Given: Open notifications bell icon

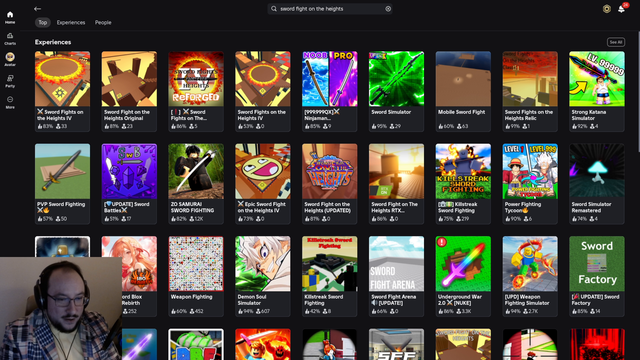Looking at the screenshot, I should point(621,9).
